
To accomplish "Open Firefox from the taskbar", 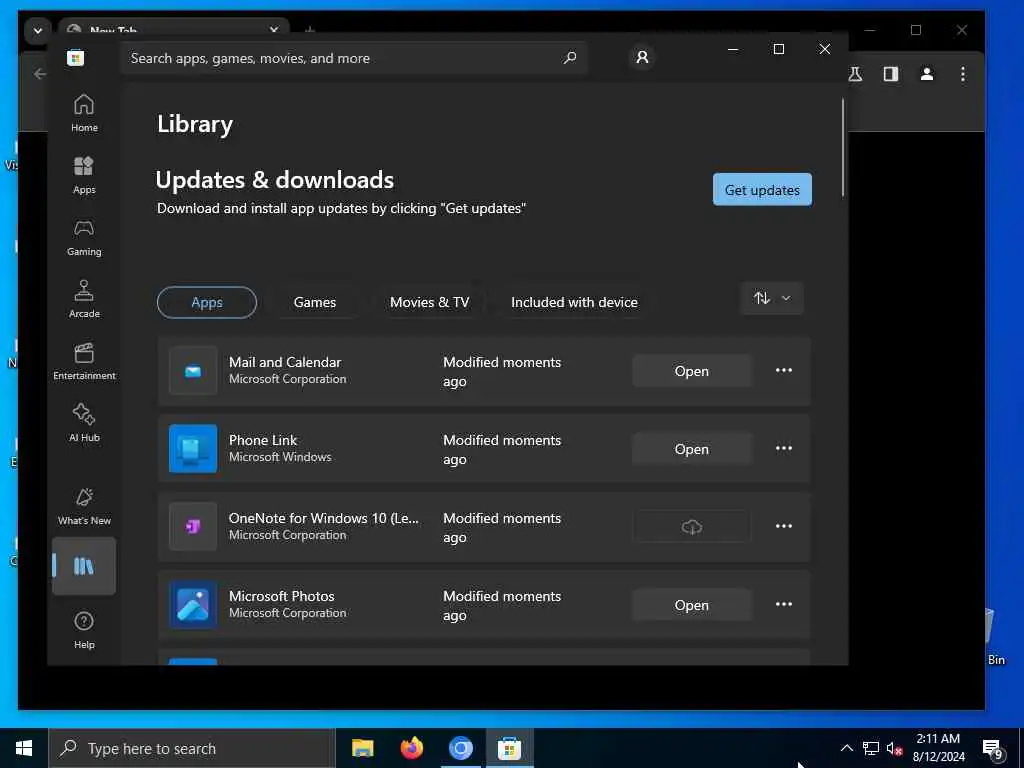I will [411, 748].
